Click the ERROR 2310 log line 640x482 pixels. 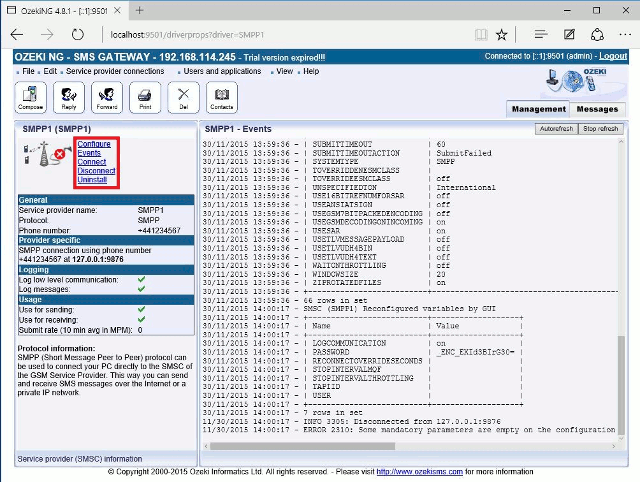(x=409, y=430)
